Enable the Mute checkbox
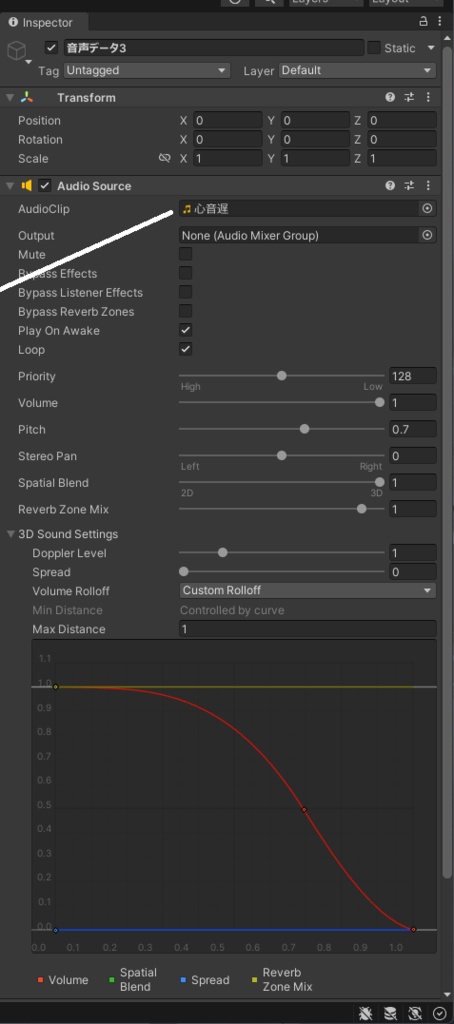This screenshot has width=454, height=1024. 186,254
